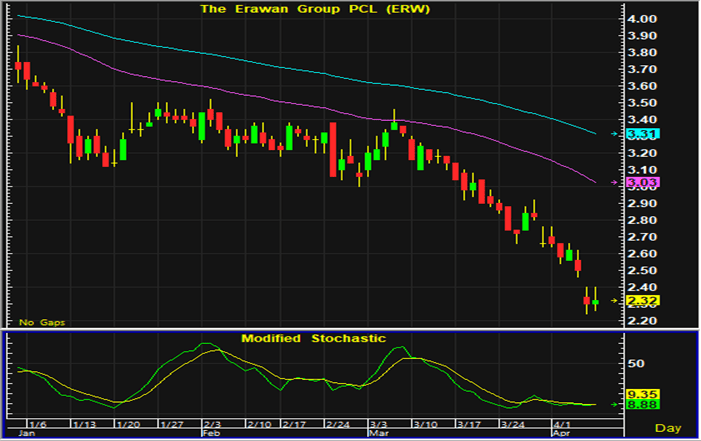Select the last green candlestick on chart
Viewport: 701px width, 441px height.
(x=596, y=301)
